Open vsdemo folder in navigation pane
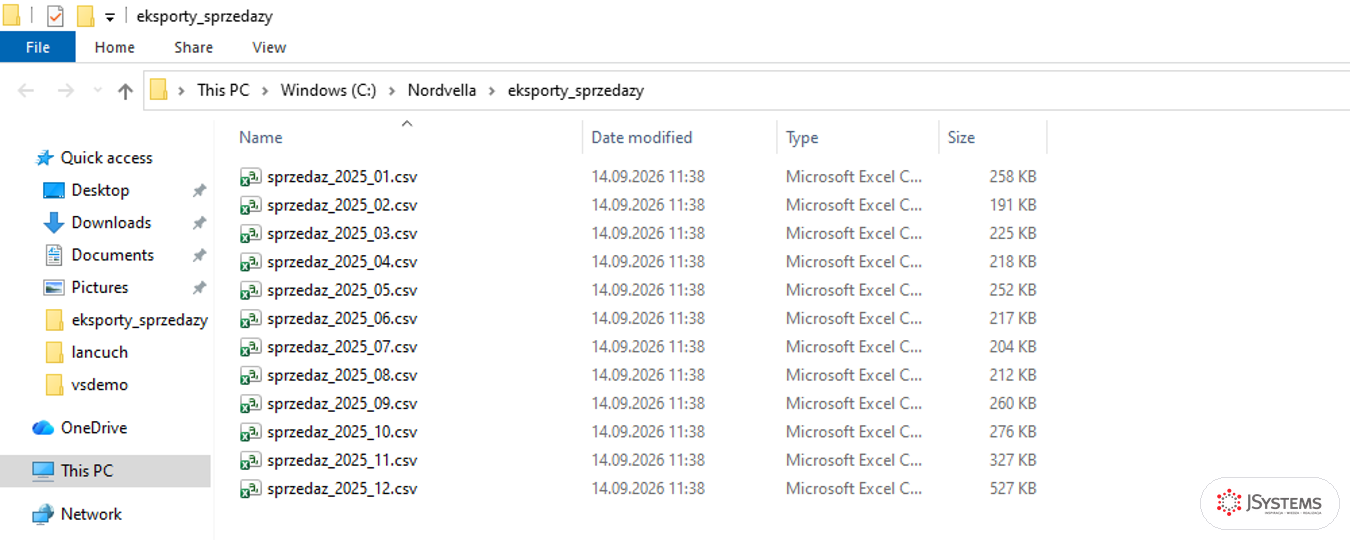Image resolution: width=1350 pixels, height=540 pixels. pyautogui.click(x=99, y=384)
